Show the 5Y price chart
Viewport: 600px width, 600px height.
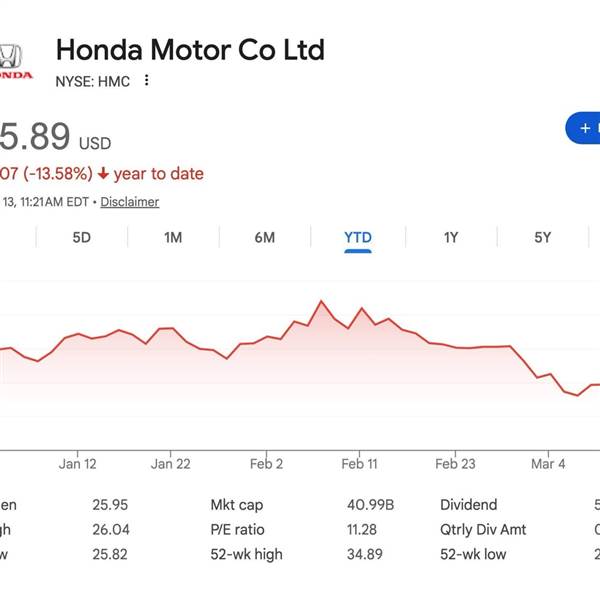point(542,238)
